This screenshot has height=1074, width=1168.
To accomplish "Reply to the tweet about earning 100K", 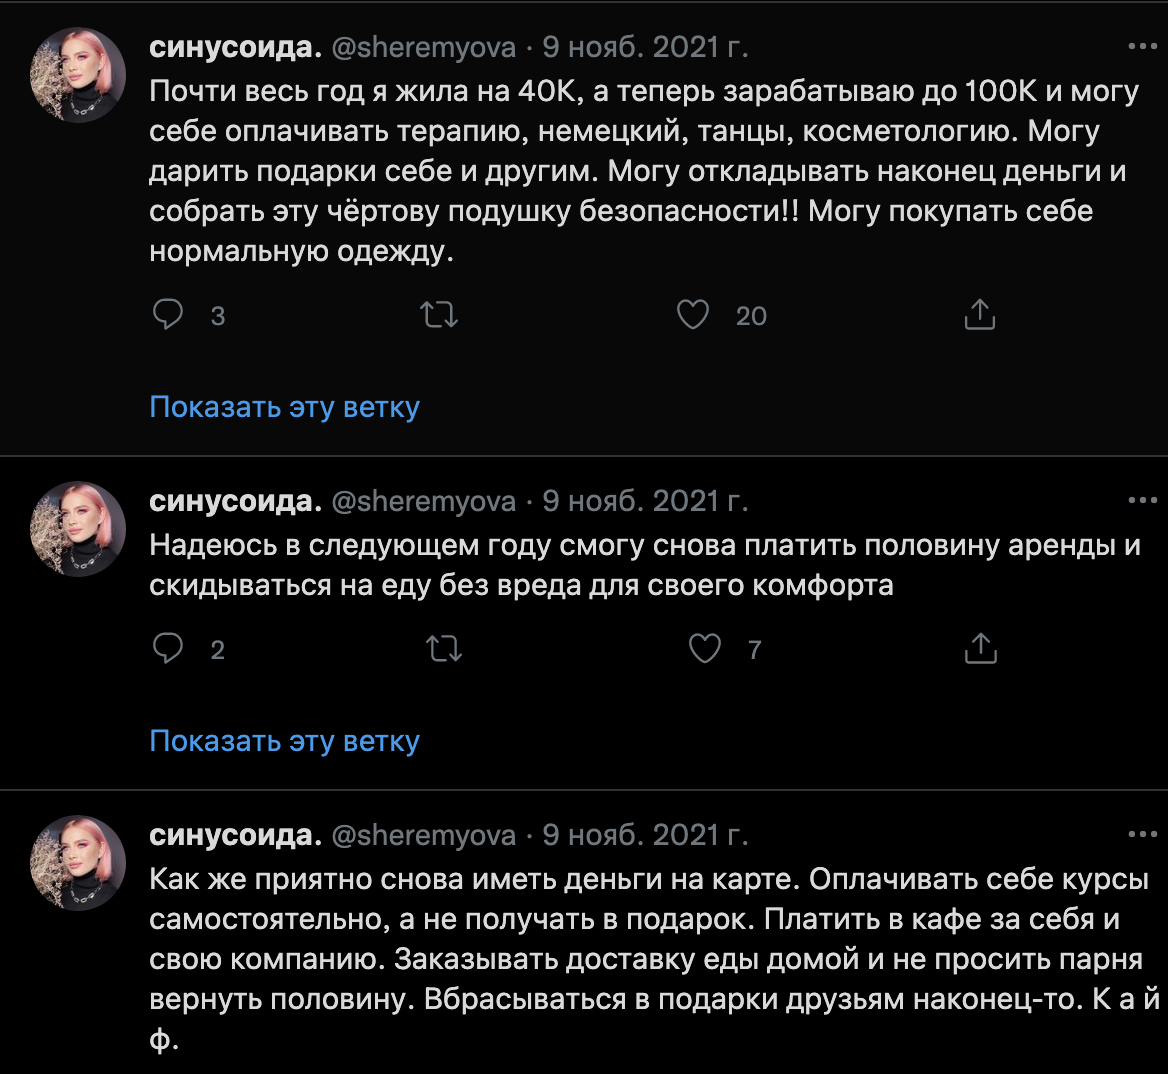I will 168,315.
